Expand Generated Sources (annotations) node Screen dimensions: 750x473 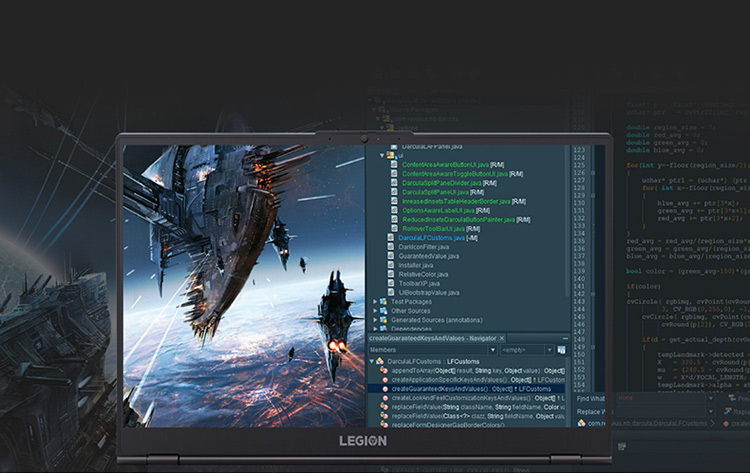coord(375,320)
